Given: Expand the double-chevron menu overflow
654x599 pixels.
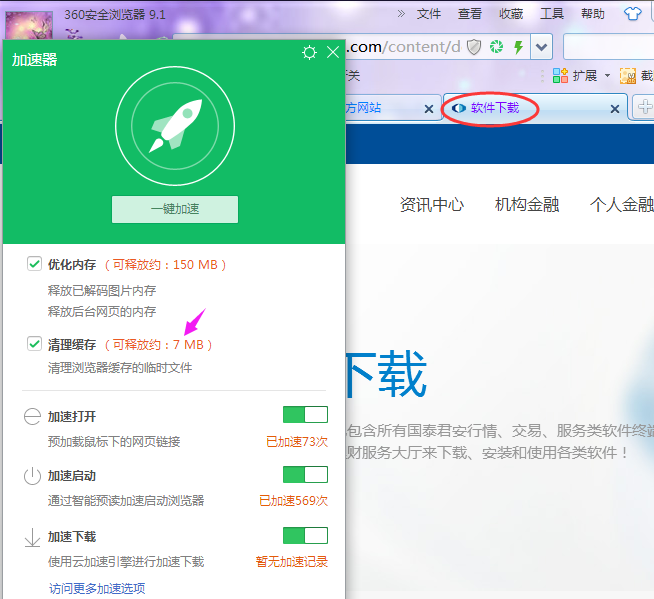Looking at the screenshot, I should (401, 14).
